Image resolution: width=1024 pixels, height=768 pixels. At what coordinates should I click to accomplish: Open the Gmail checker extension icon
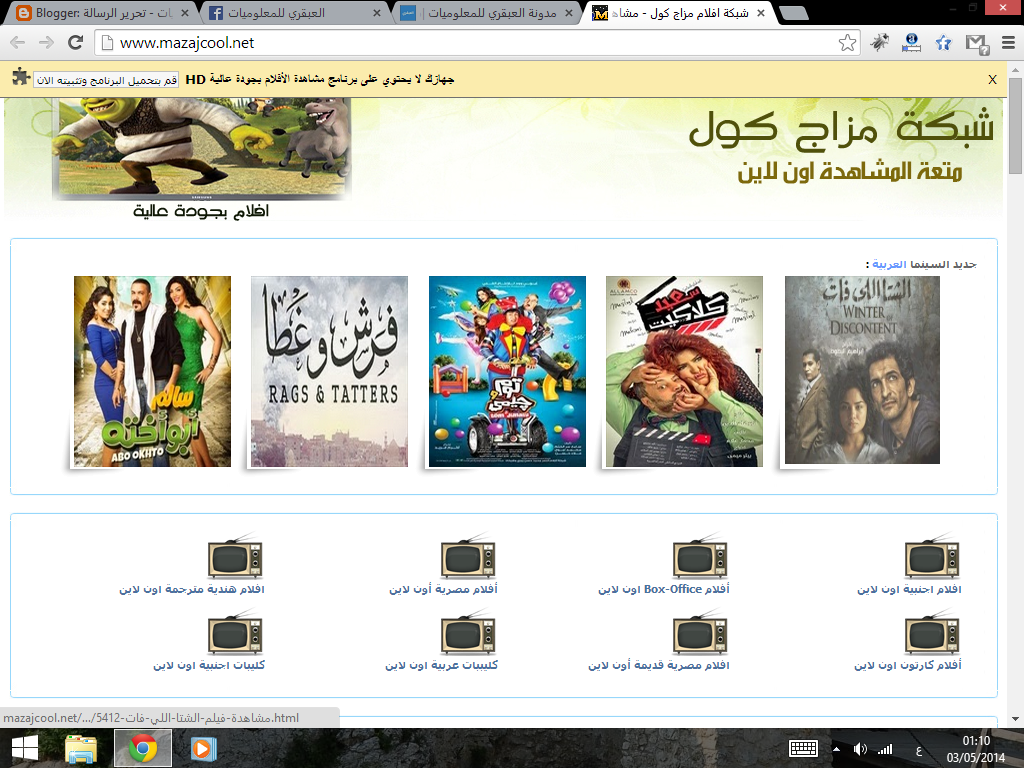(977, 44)
